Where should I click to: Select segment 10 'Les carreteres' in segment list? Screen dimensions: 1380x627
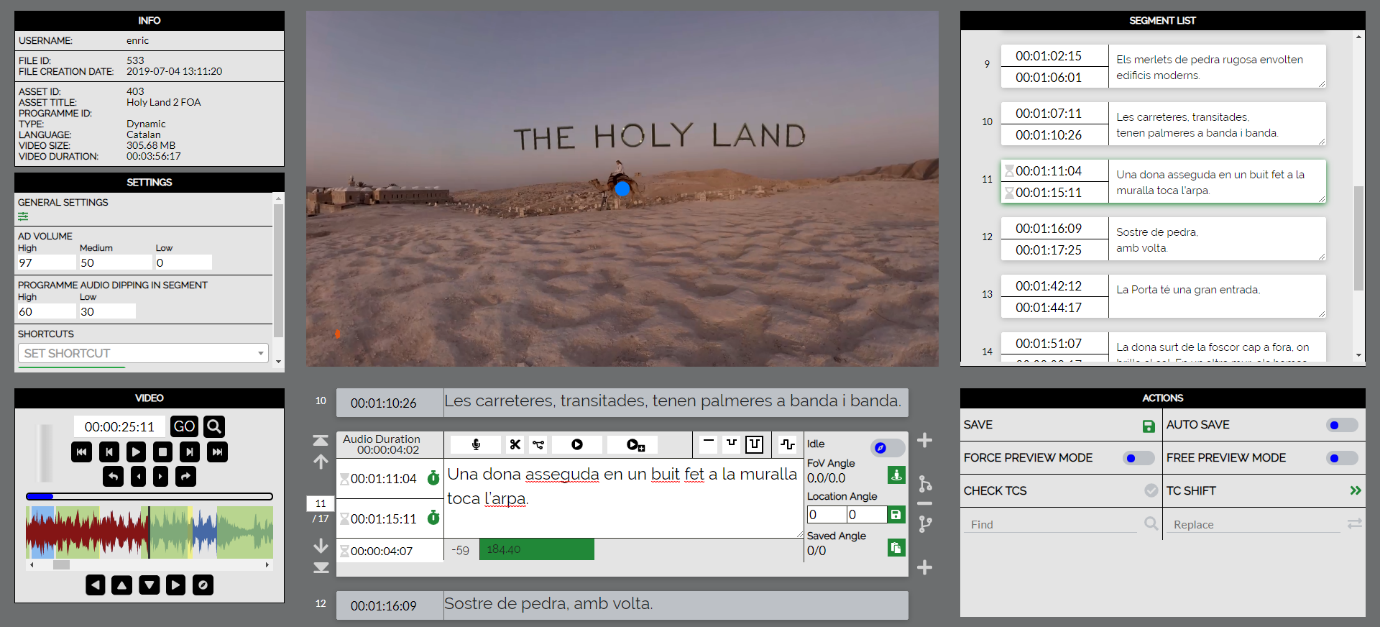[x=1219, y=125]
